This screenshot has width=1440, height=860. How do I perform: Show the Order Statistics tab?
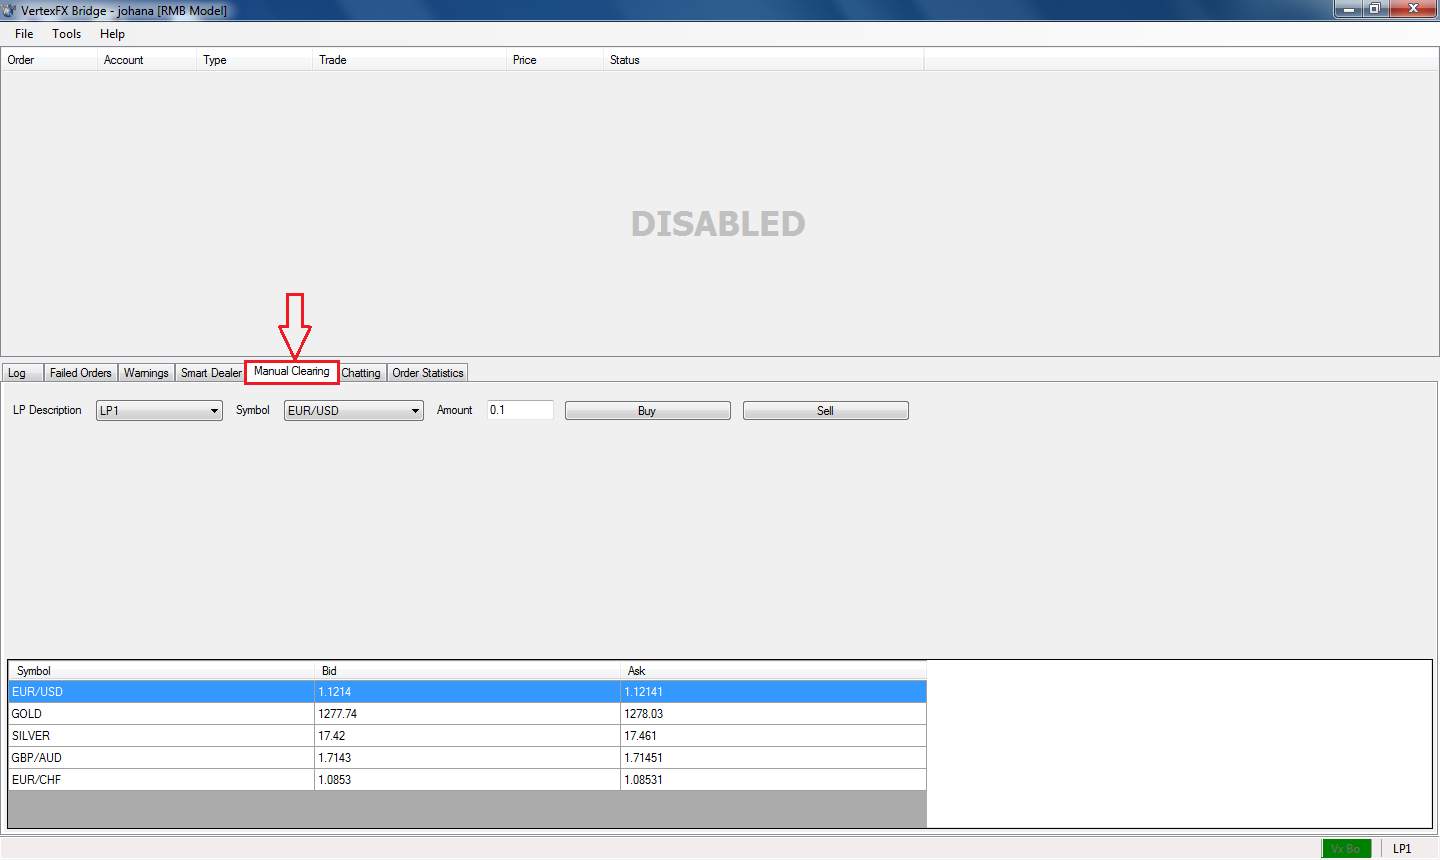pyautogui.click(x=428, y=373)
